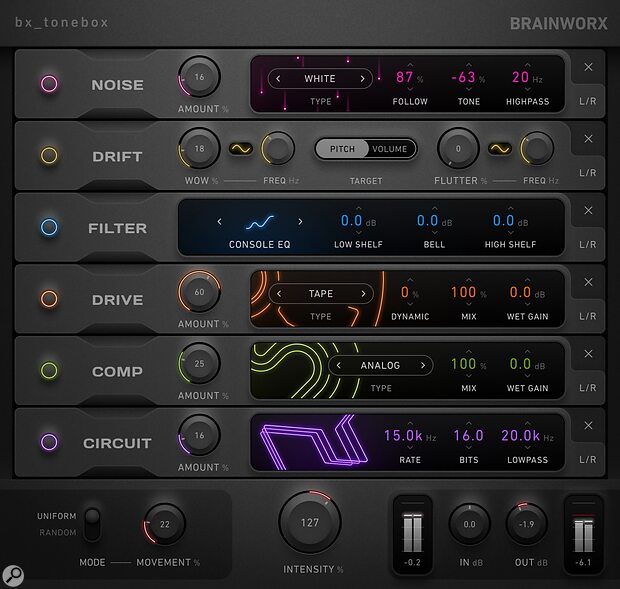This screenshot has height=589, width=620.
Task: Select VOLUME as drift target
Action: click(x=390, y=149)
